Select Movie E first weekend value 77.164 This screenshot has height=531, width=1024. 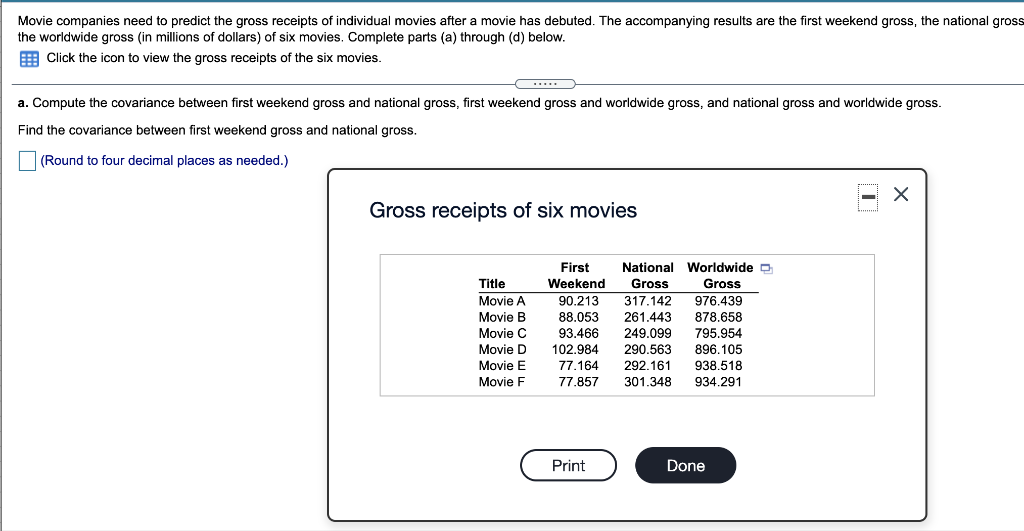pyautogui.click(x=578, y=366)
